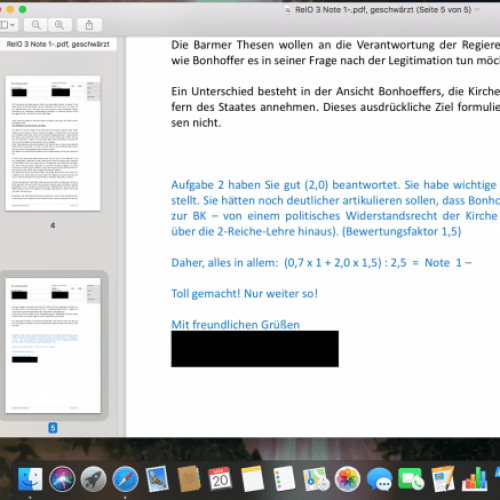Screen dimensions: 500x500
Task: Open Messages speech bubble in dock
Action: 379,479
